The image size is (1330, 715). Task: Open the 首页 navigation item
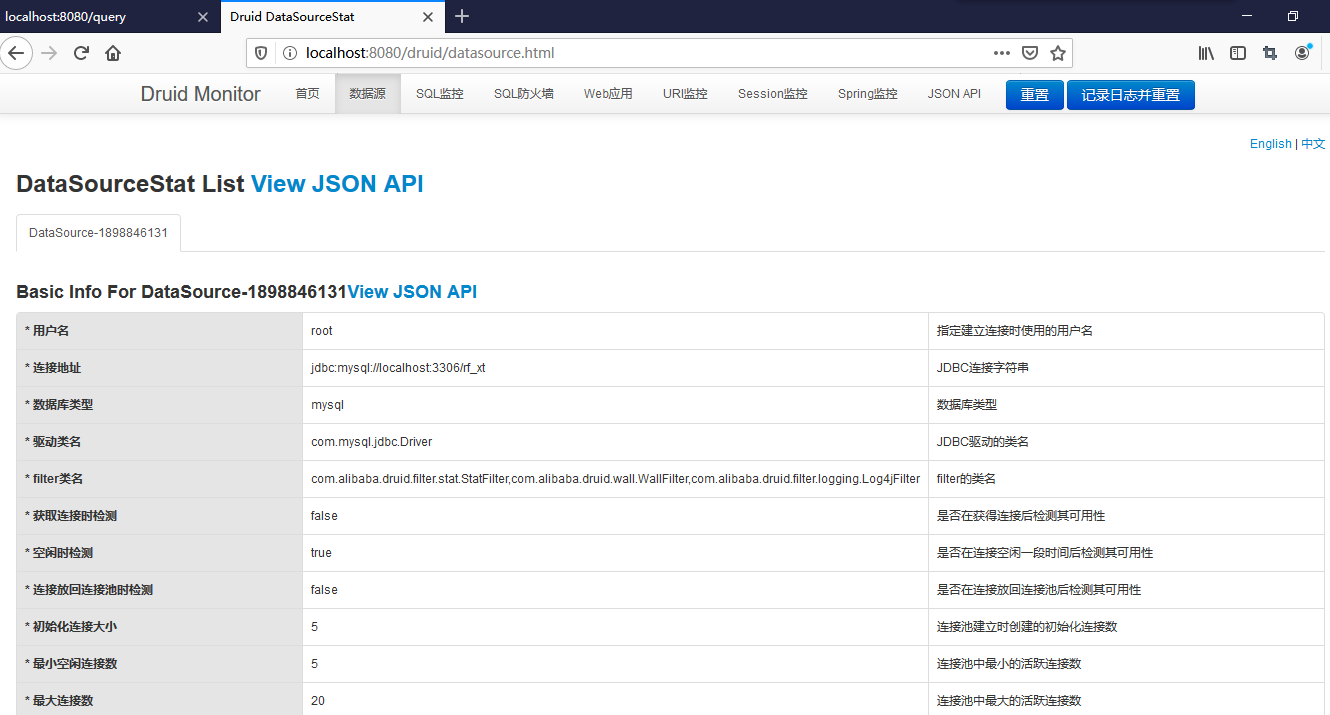click(307, 94)
